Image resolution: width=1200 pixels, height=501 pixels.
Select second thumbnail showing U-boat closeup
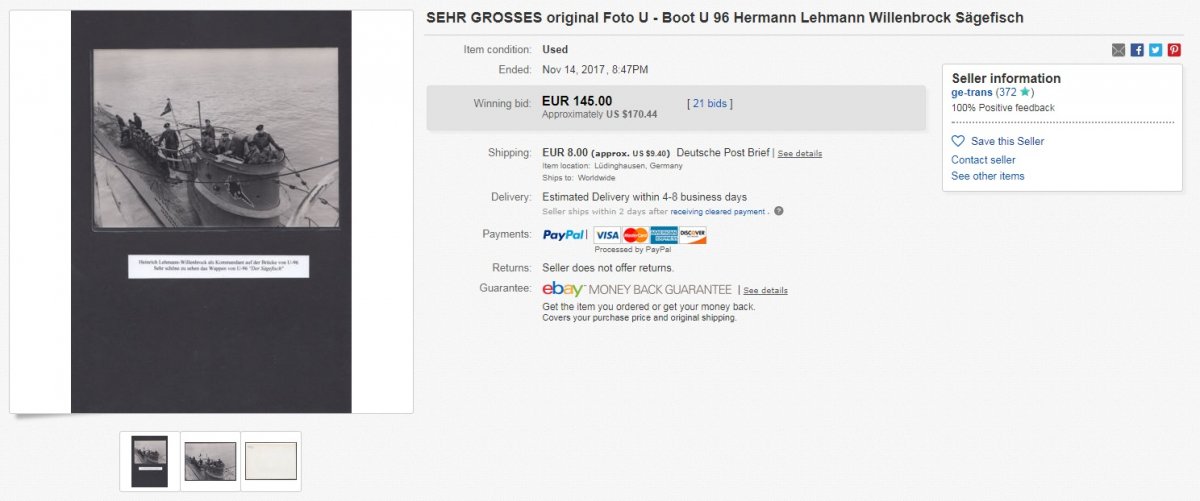[210, 461]
